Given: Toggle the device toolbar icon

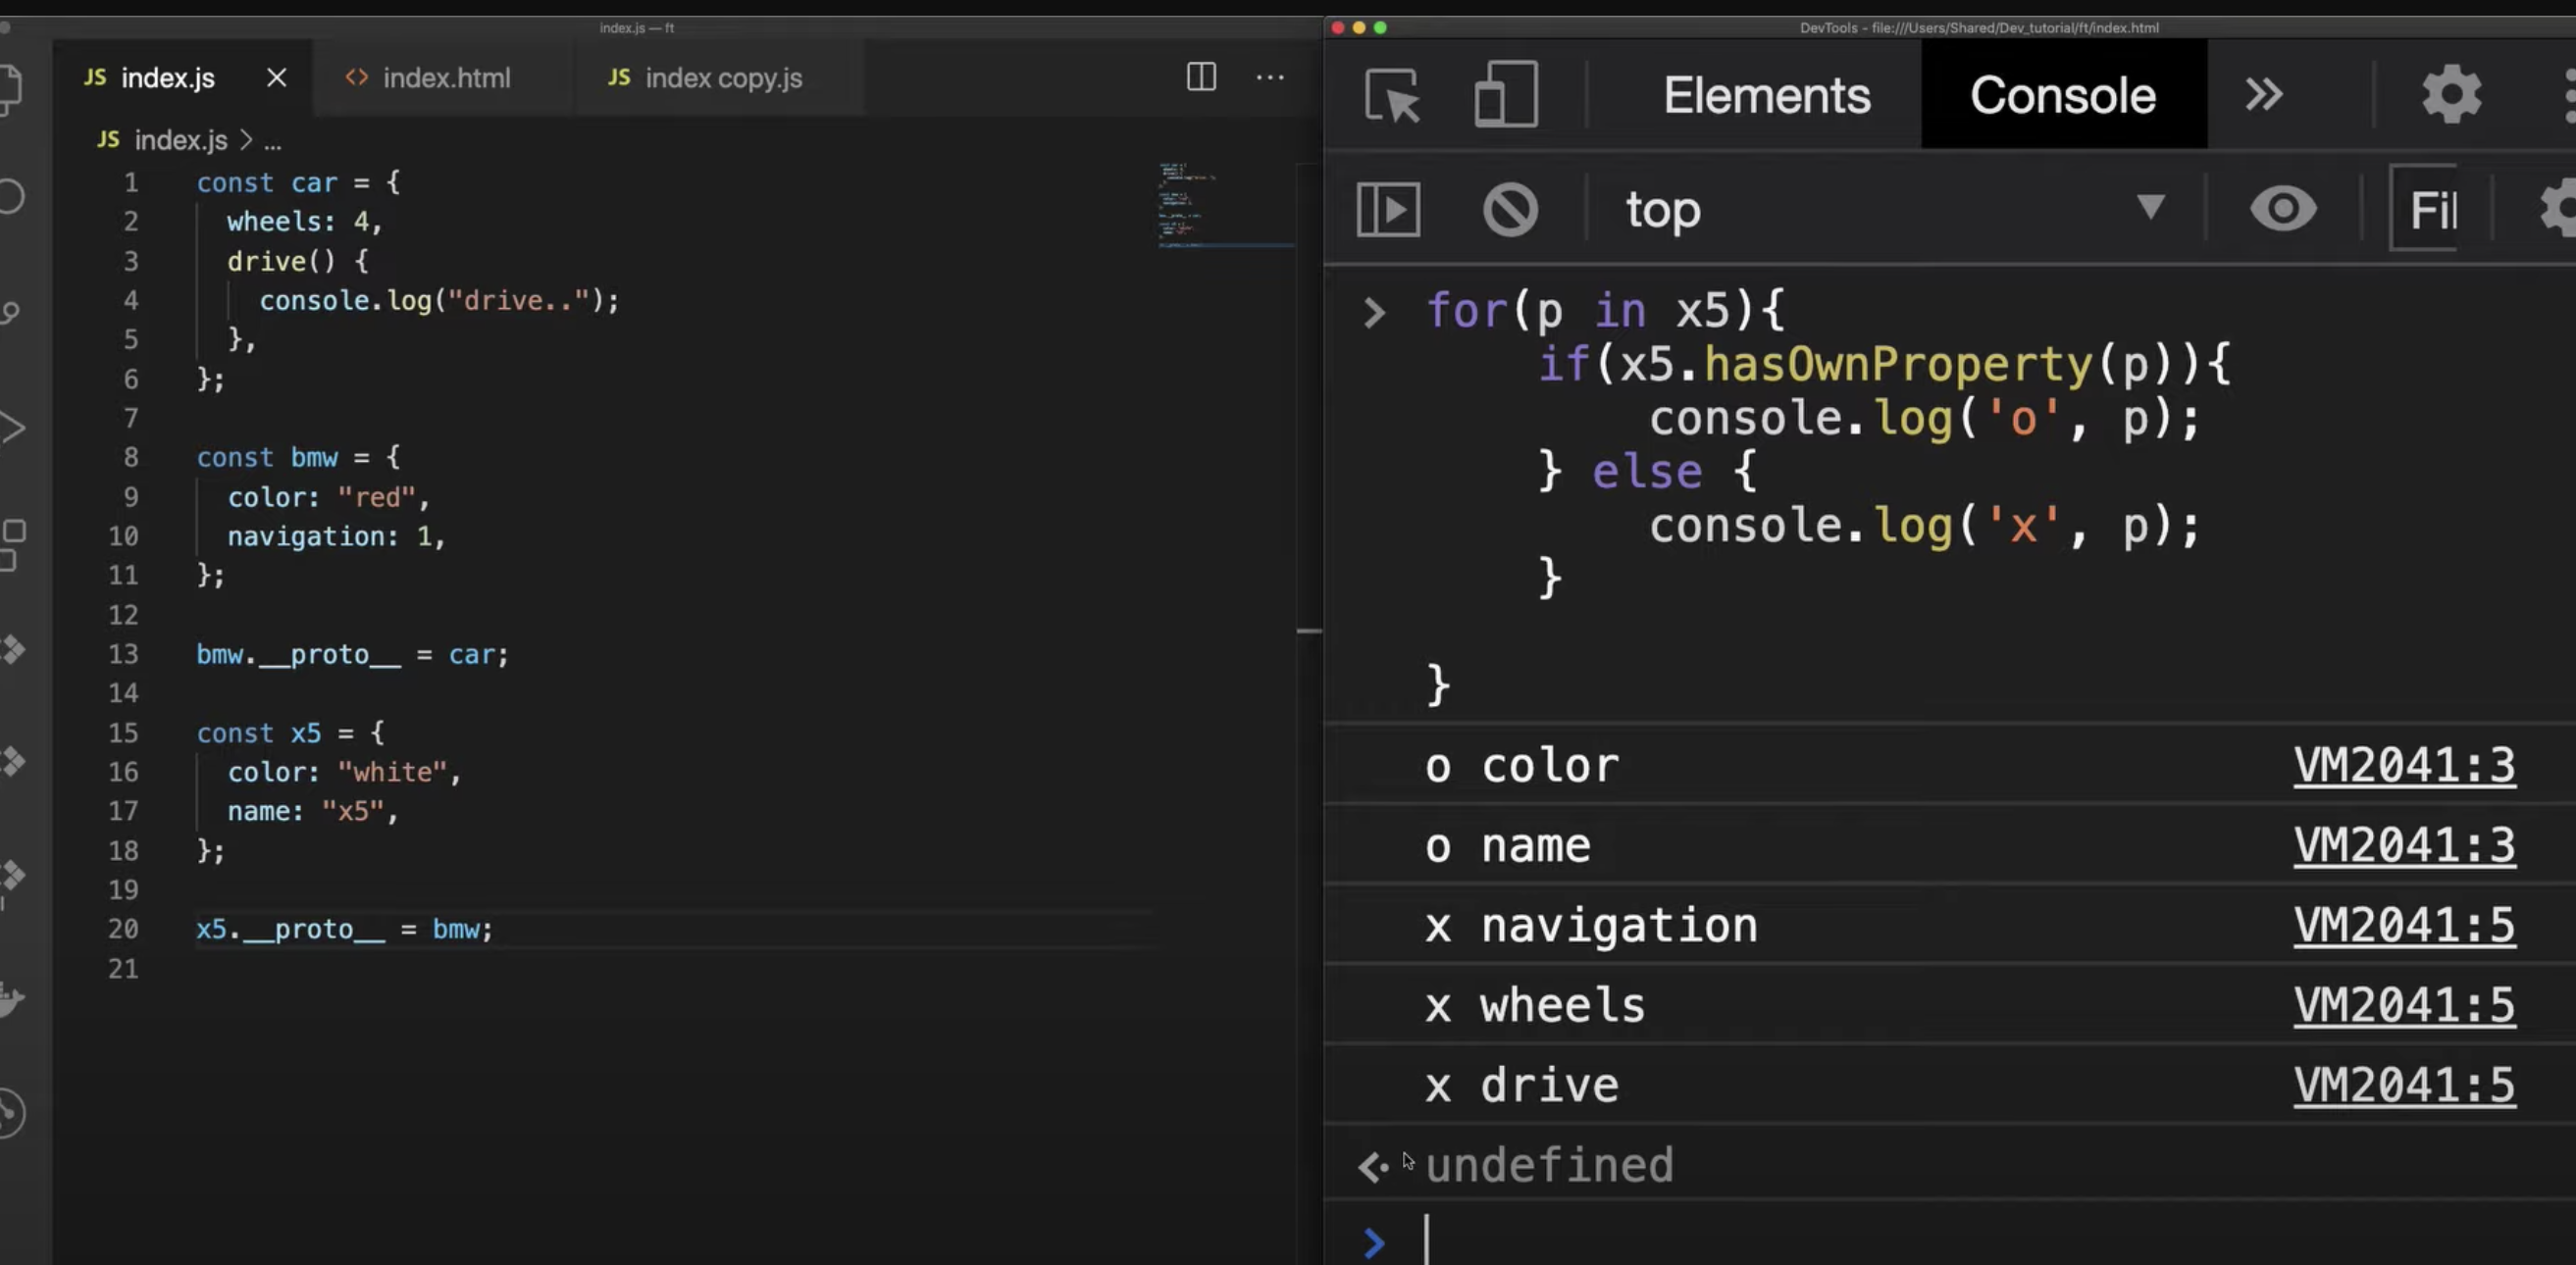Looking at the screenshot, I should click(x=1506, y=96).
